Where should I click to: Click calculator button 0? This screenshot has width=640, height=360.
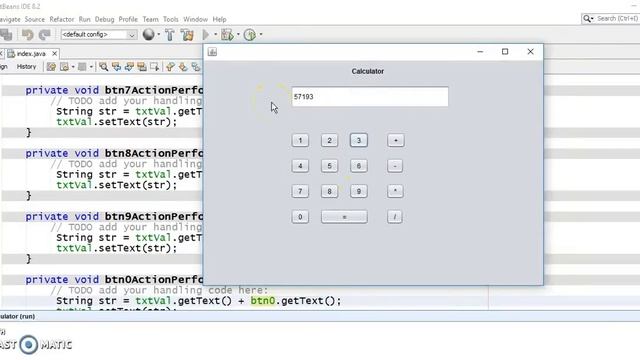pyautogui.click(x=300, y=217)
